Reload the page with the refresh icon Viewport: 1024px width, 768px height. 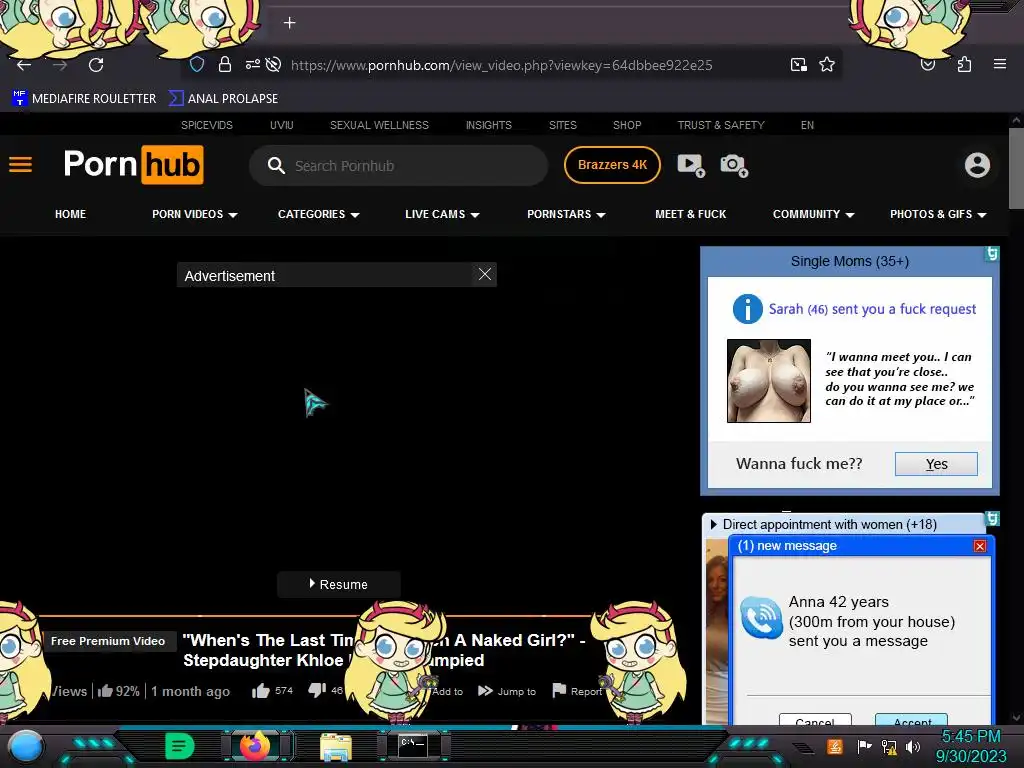96,65
